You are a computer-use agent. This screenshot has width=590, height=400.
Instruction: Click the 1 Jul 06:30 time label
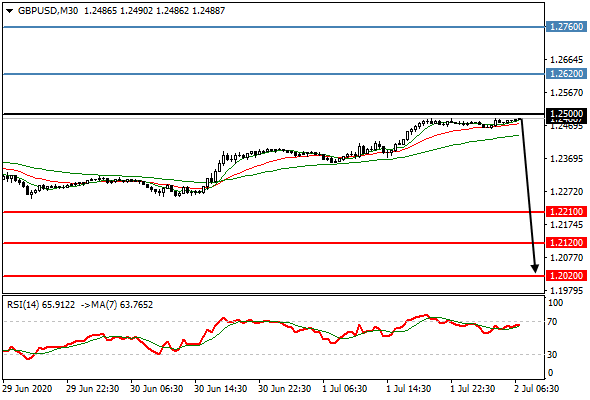pos(344,388)
